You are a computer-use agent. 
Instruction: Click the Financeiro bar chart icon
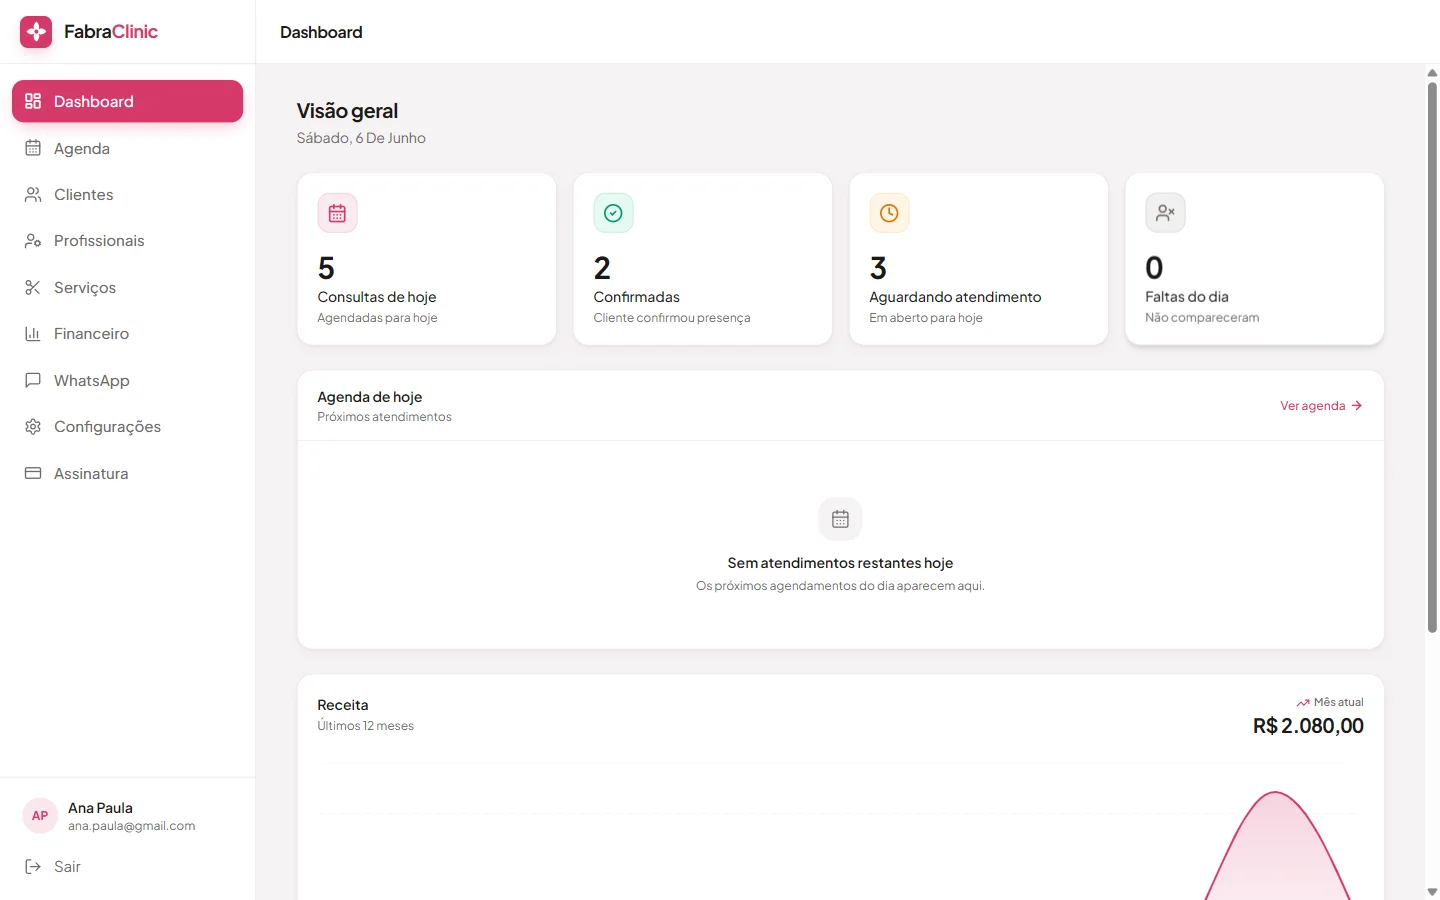coord(33,334)
